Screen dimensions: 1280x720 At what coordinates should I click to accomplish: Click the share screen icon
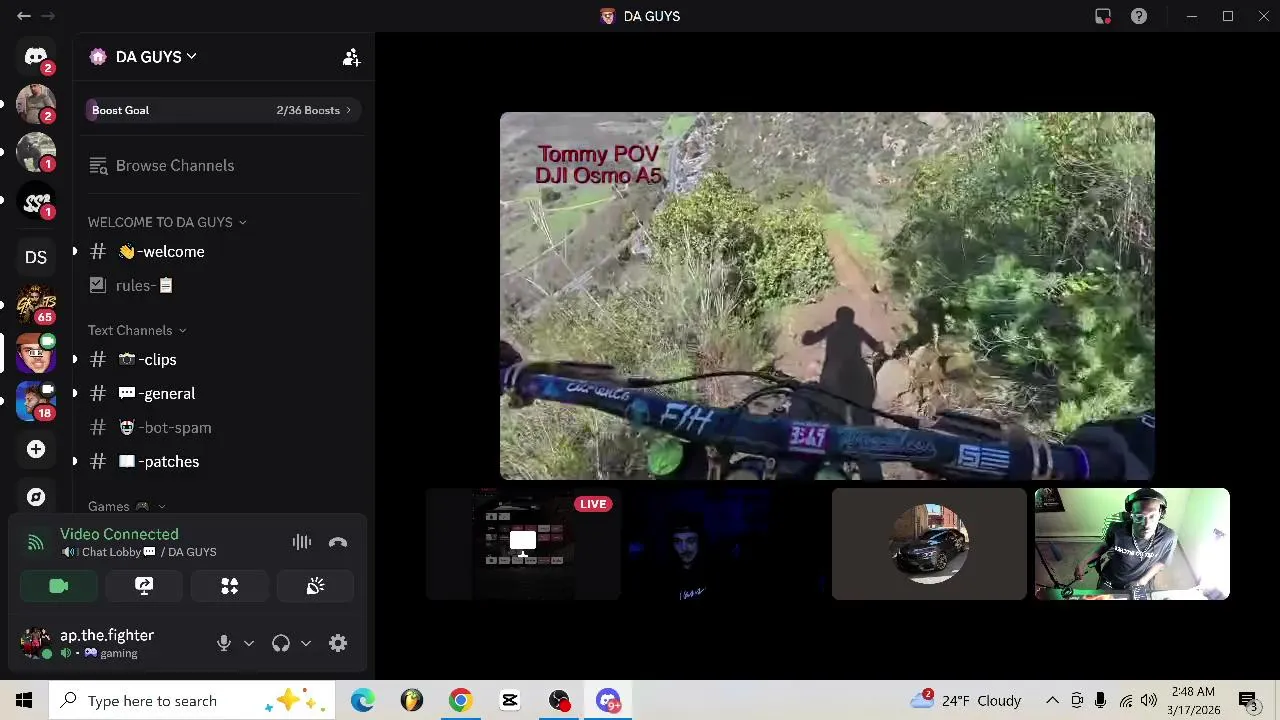144,586
